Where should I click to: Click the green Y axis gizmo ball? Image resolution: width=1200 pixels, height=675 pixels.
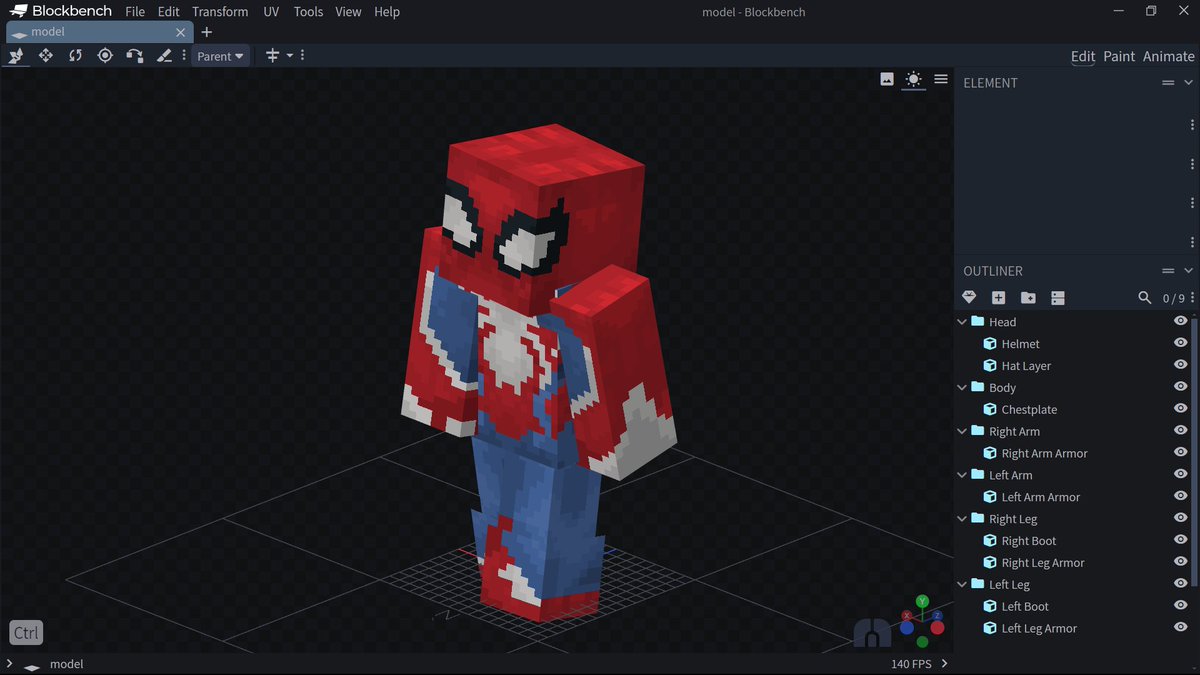click(922, 601)
